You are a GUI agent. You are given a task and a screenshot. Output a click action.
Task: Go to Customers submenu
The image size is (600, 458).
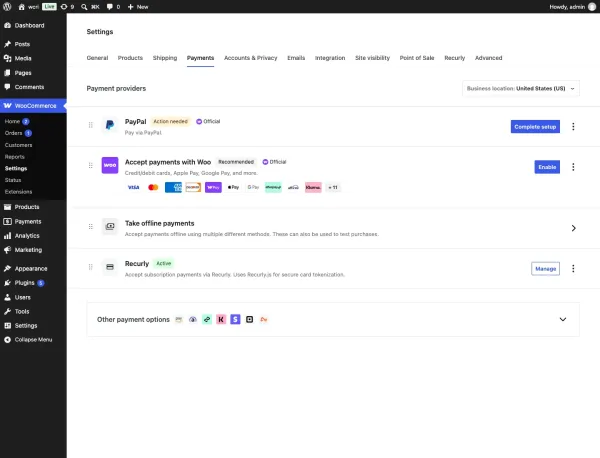coord(18,145)
